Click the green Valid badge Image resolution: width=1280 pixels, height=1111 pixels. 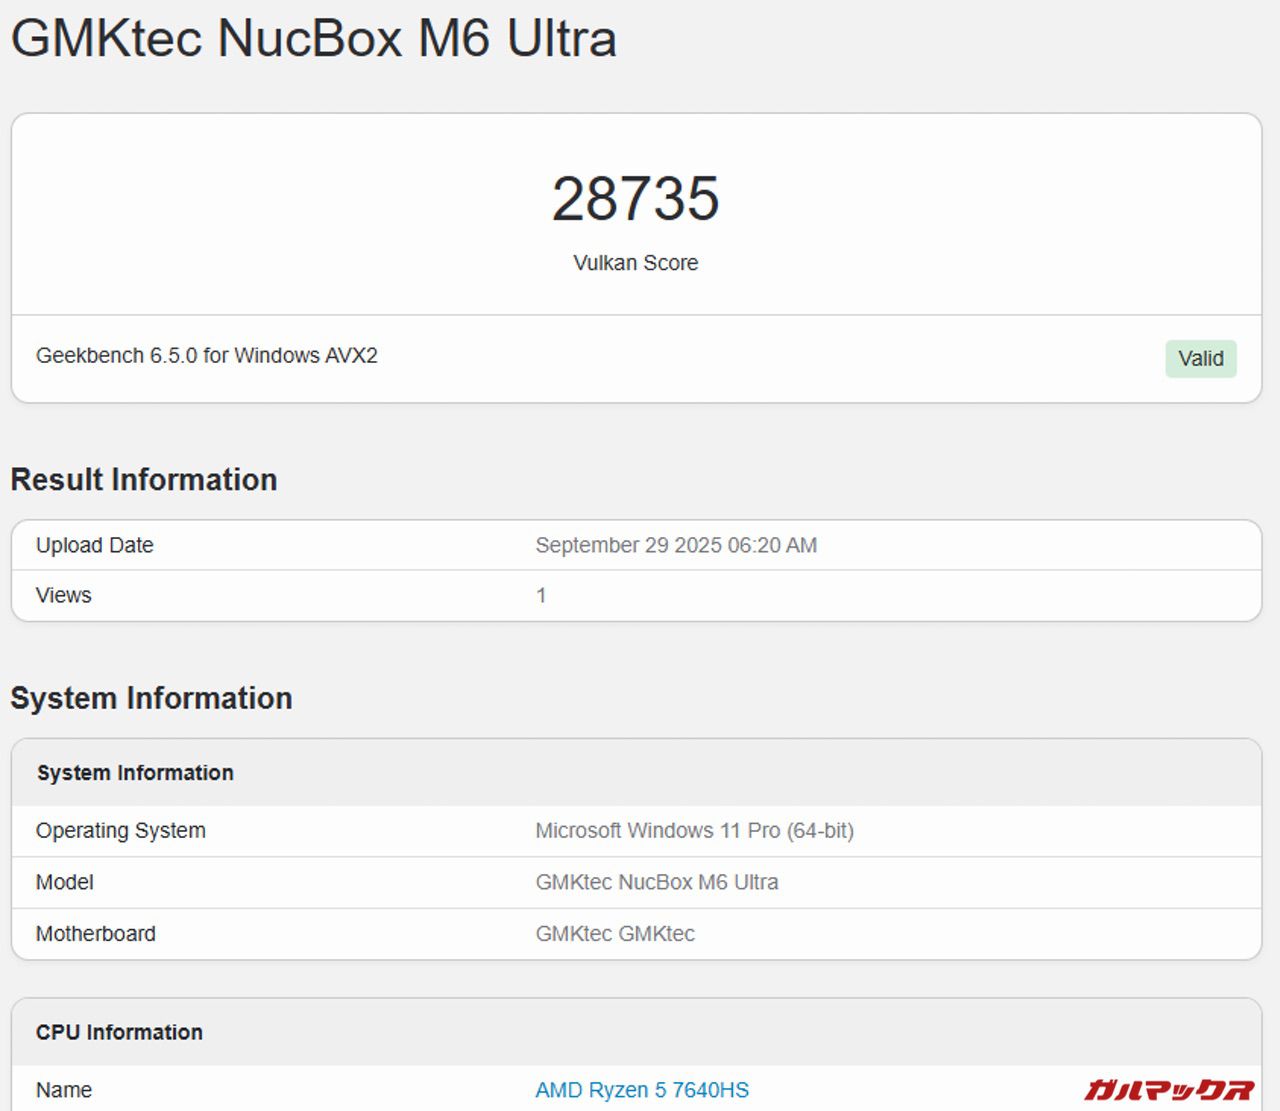(1200, 358)
